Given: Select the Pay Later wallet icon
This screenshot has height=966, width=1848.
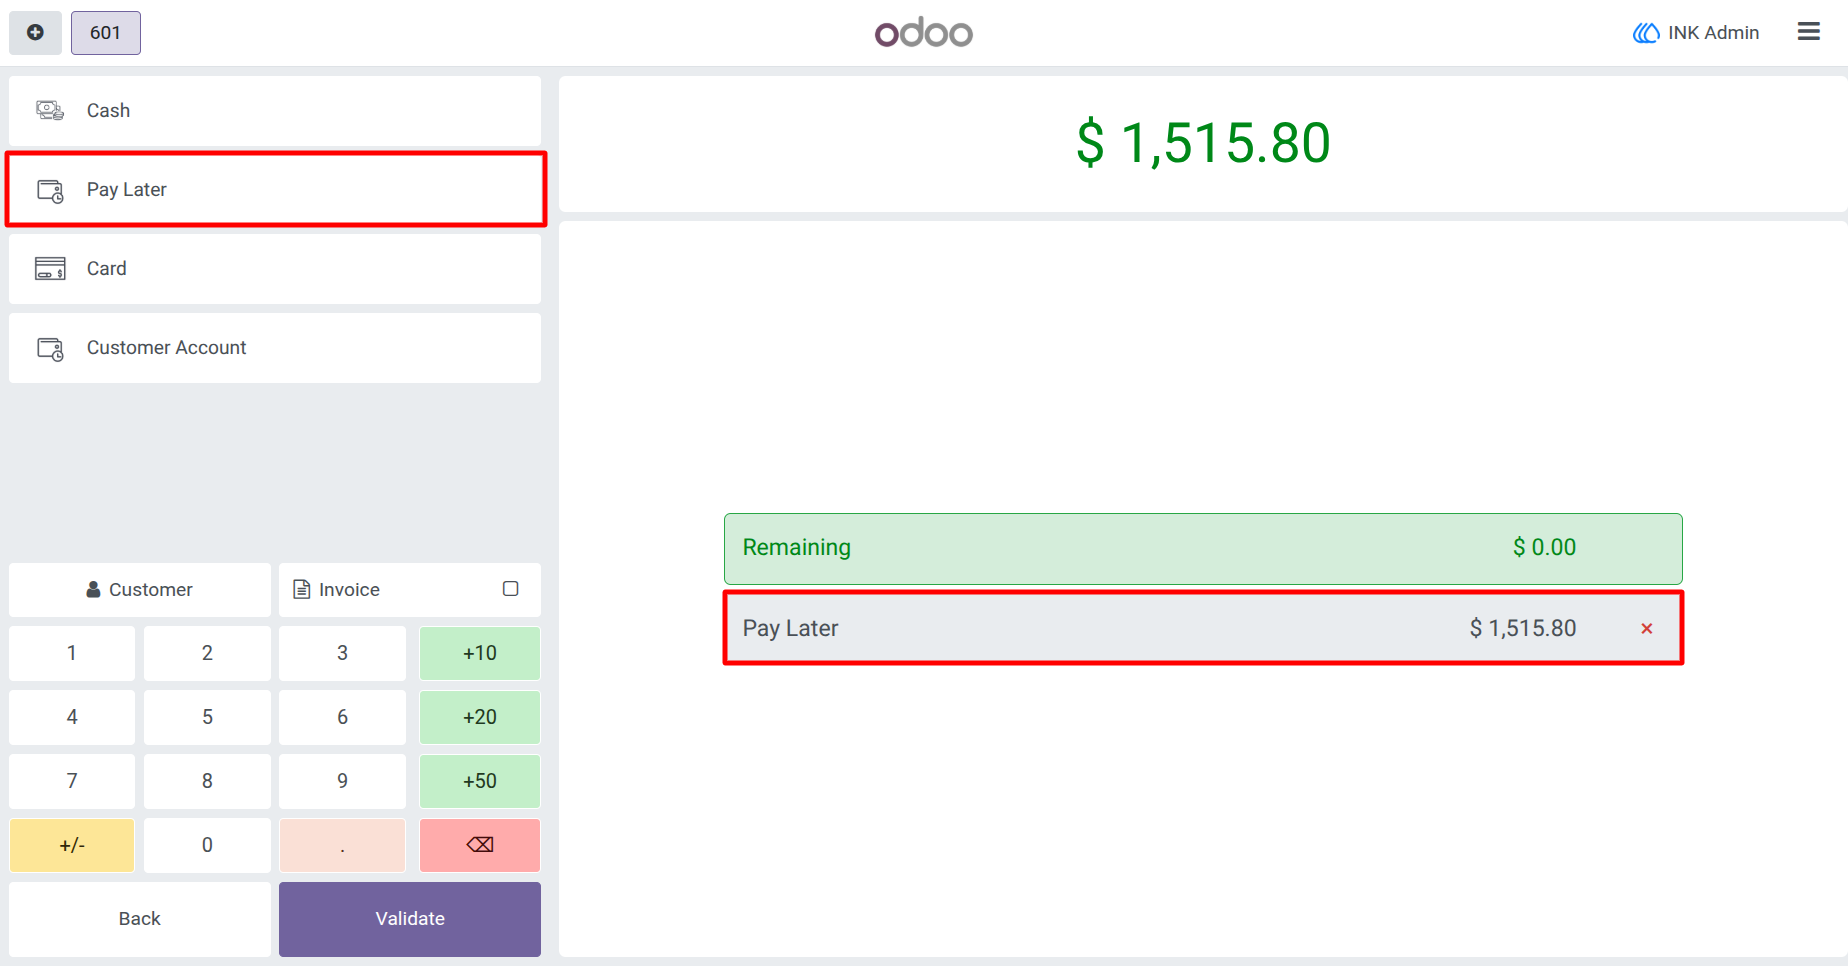Looking at the screenshot, I should click(50, 190).
